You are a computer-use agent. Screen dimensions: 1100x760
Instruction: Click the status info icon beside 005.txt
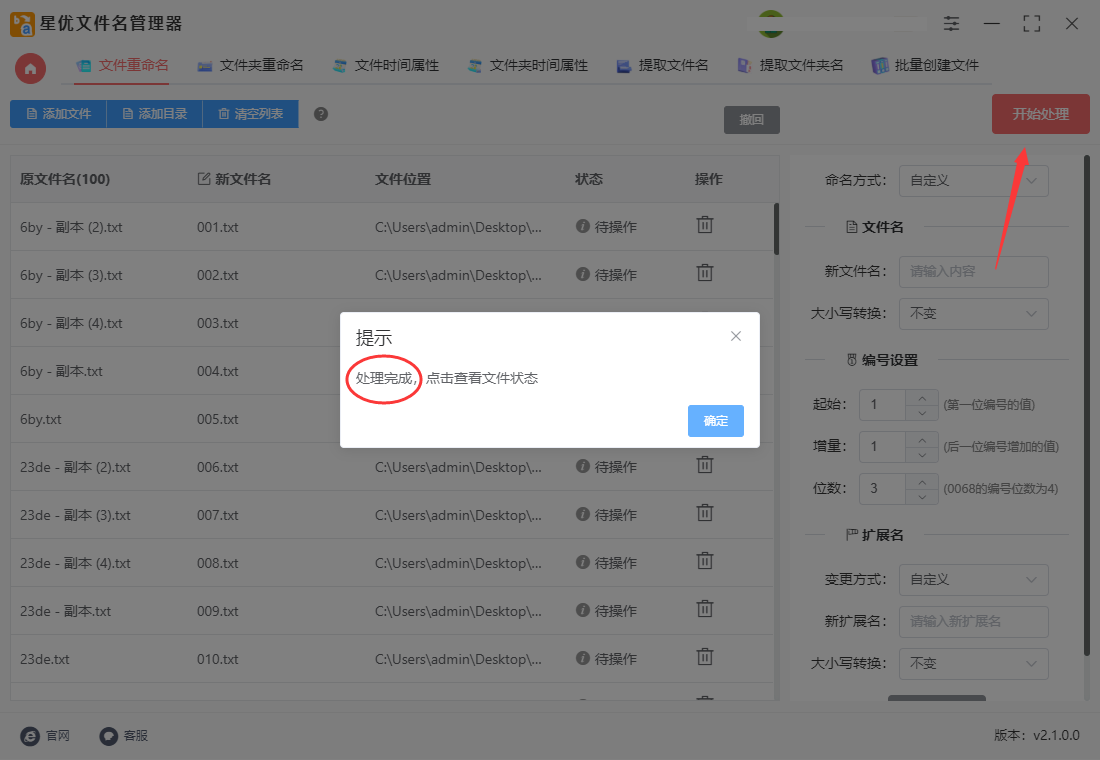tap(581, 418)
